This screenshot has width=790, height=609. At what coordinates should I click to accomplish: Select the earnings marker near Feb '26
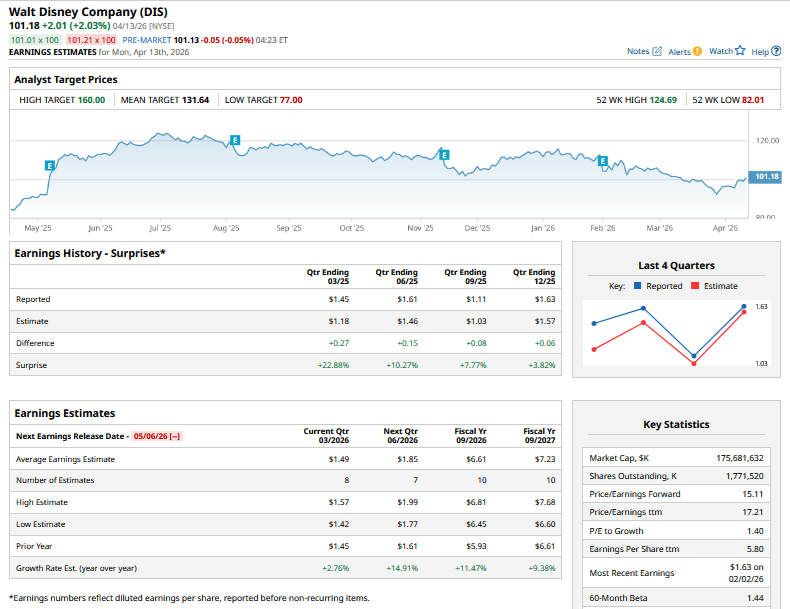click(x=602, y=160)
